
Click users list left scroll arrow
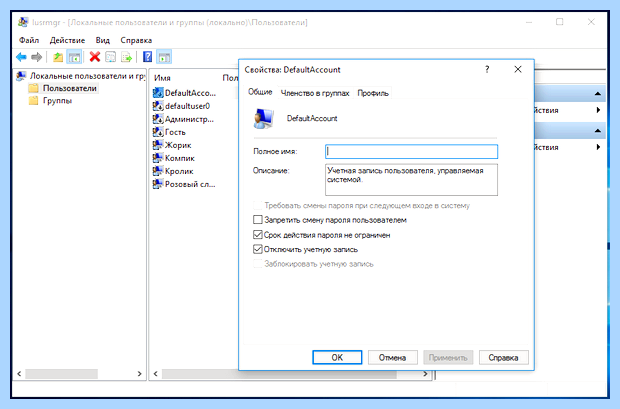155,374
